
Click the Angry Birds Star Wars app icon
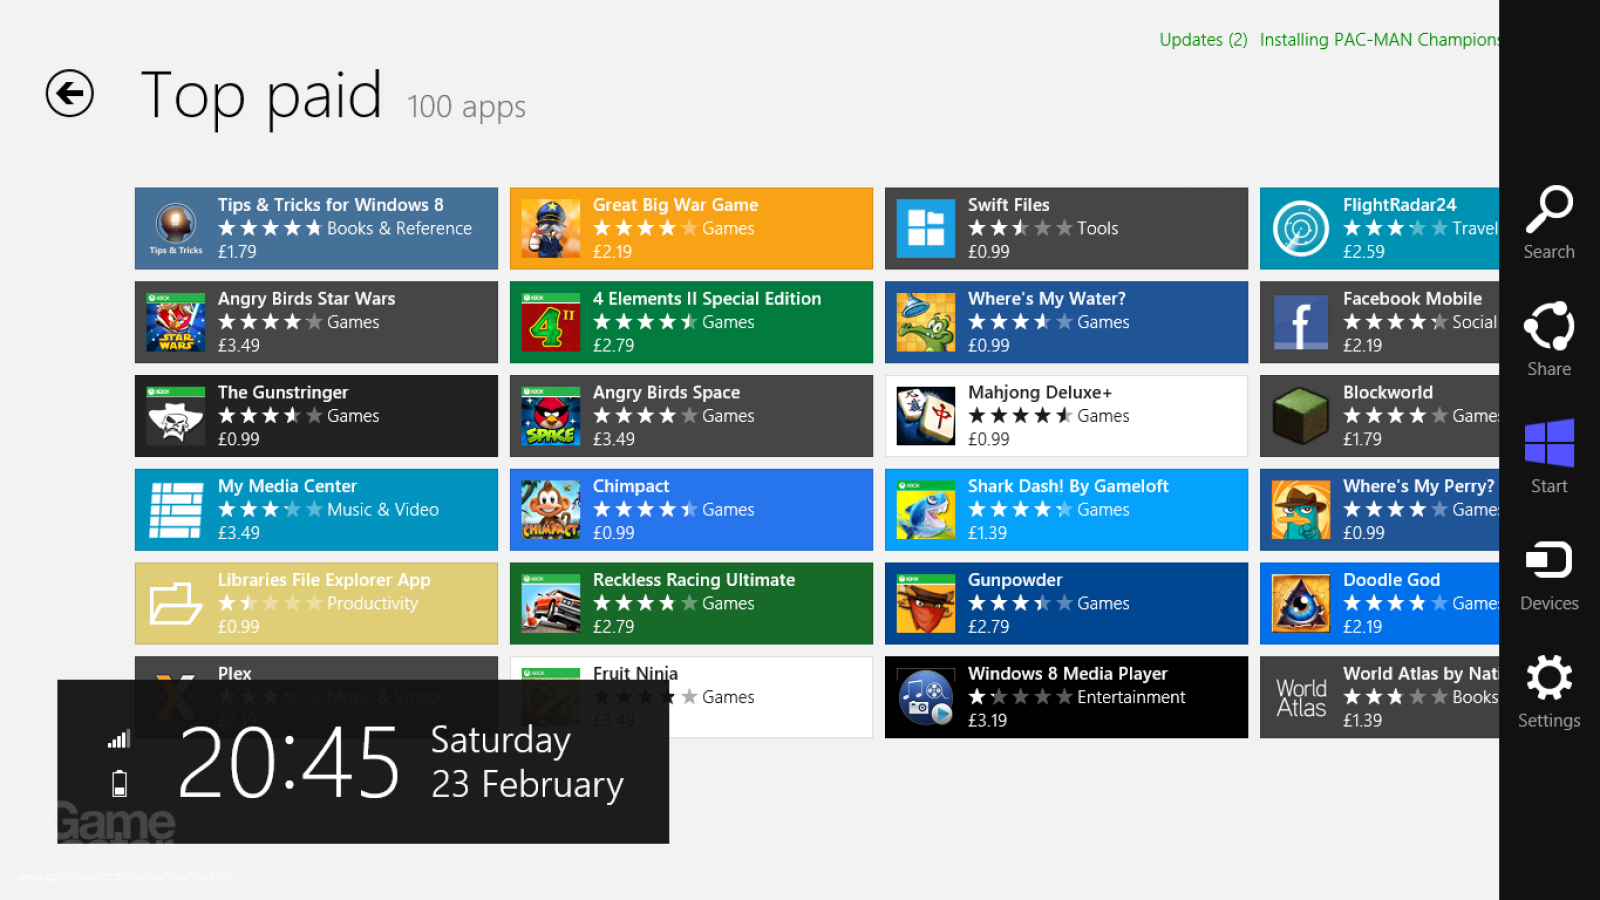coord(176,322)
